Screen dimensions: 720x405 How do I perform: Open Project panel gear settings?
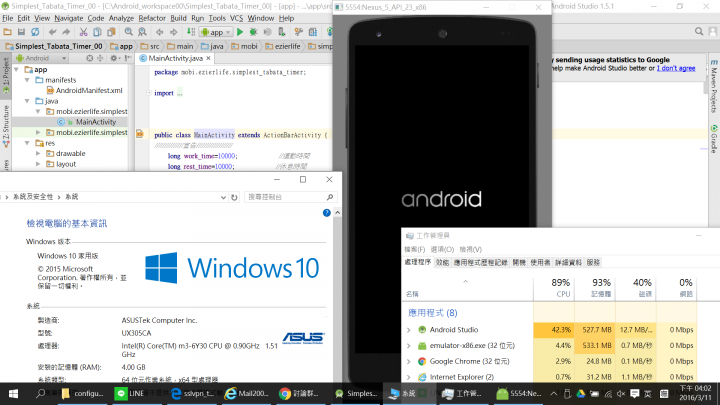[x=114, y=58]
